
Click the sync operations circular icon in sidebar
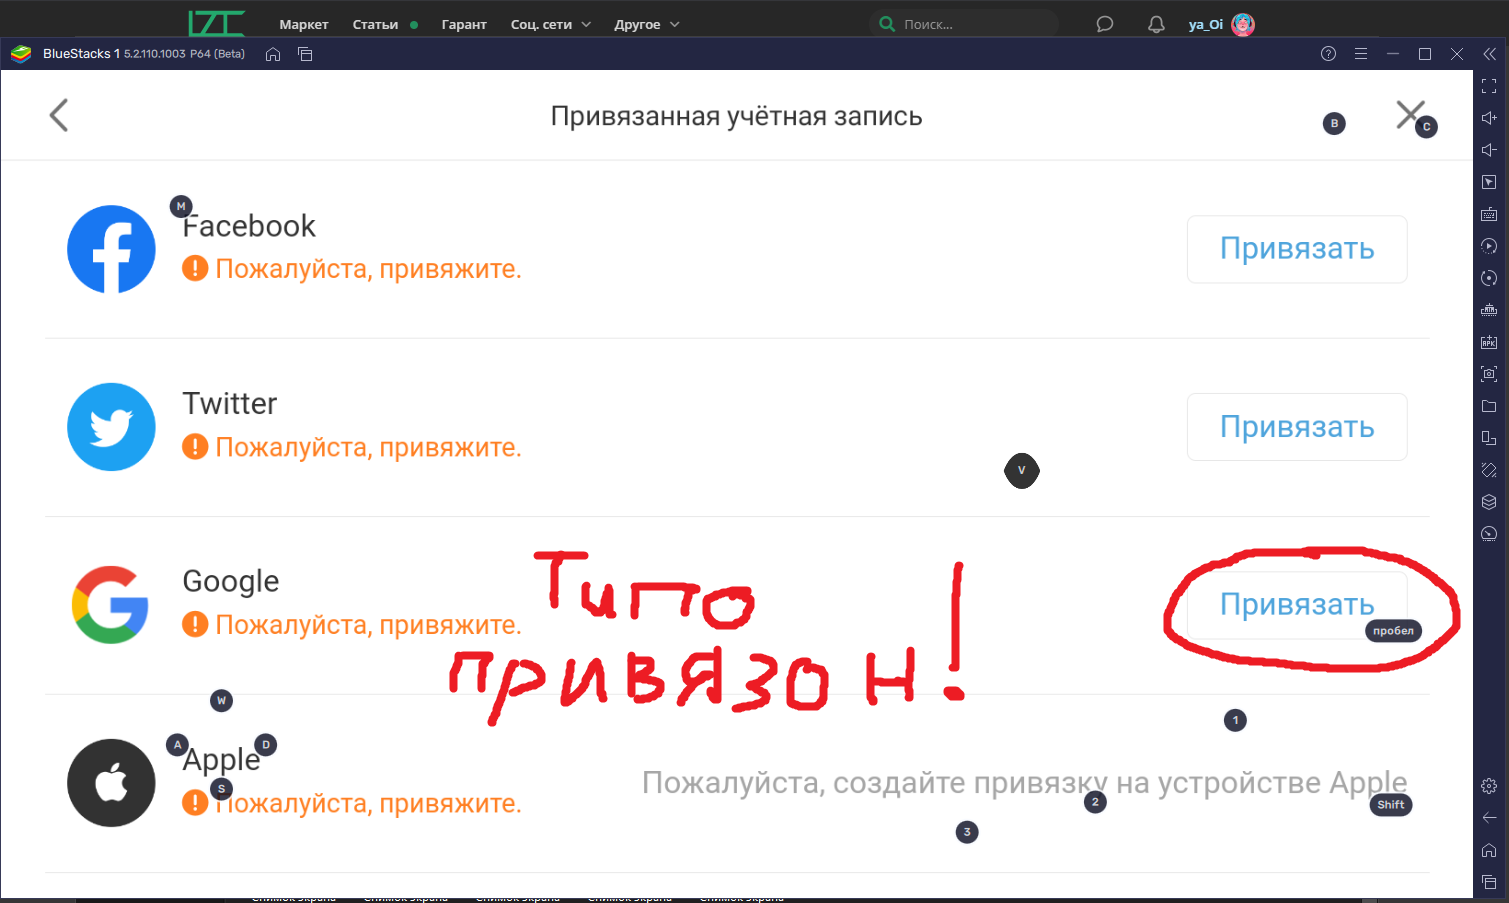click(x=1489, y=278)
